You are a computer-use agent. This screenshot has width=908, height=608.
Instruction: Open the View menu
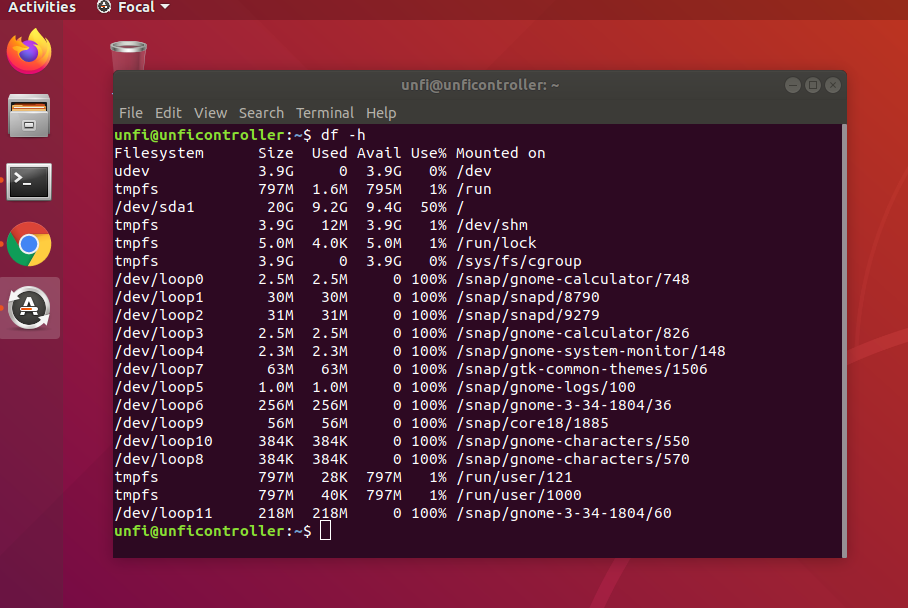pyautogui.click(x=210, y=113)
